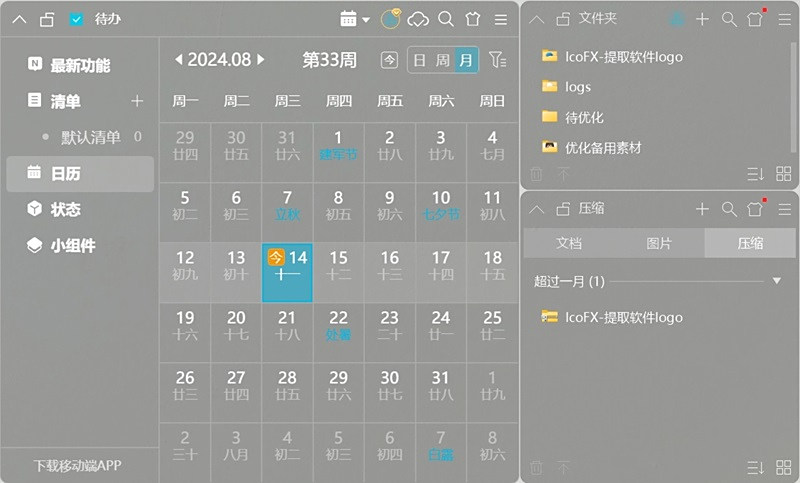Viewport: 800px width, 483px height.
Task: Switch to the 图片 tab
Action: (659, 243)
